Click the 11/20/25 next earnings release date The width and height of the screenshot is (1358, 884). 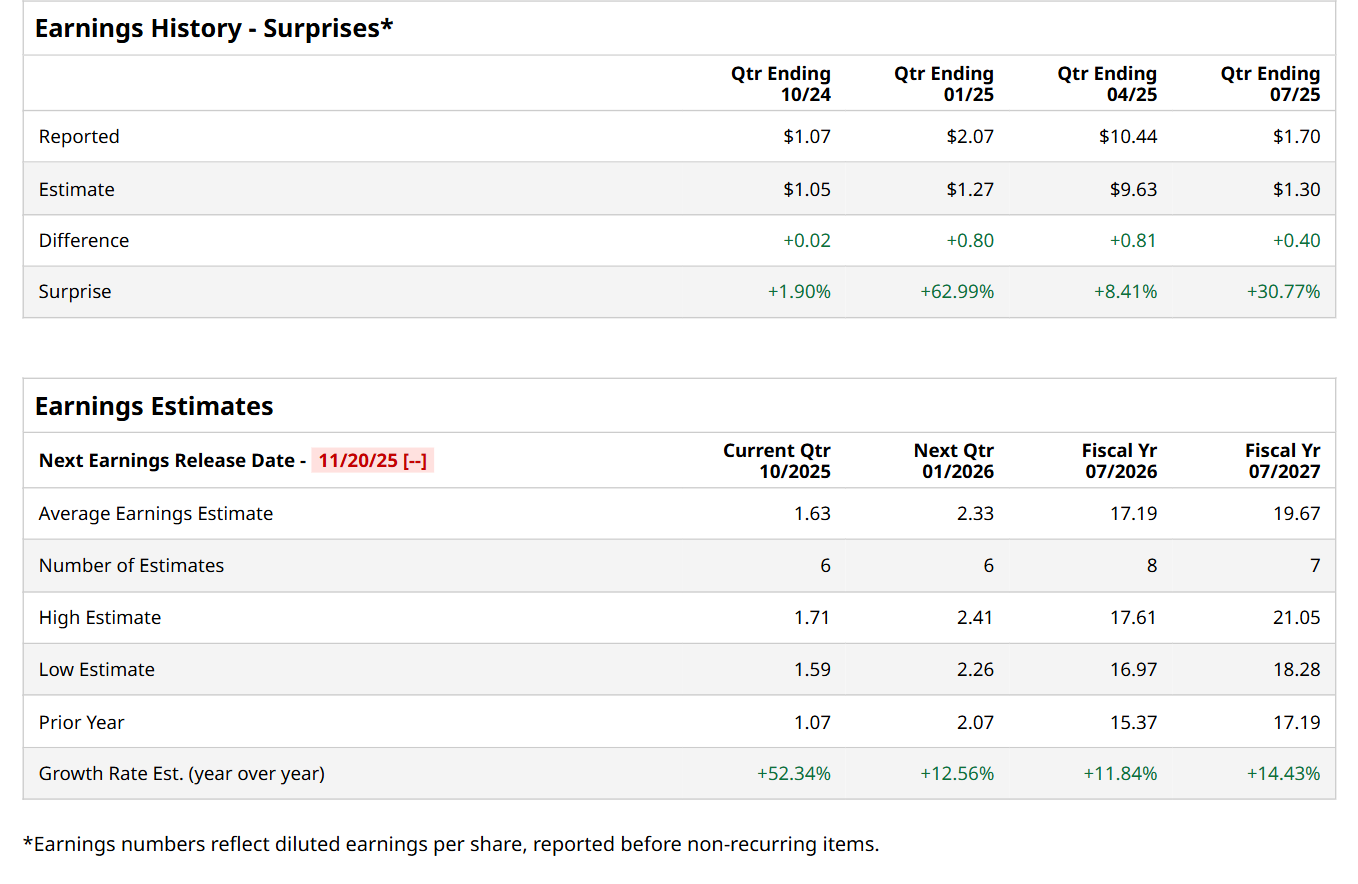point(372,461)
